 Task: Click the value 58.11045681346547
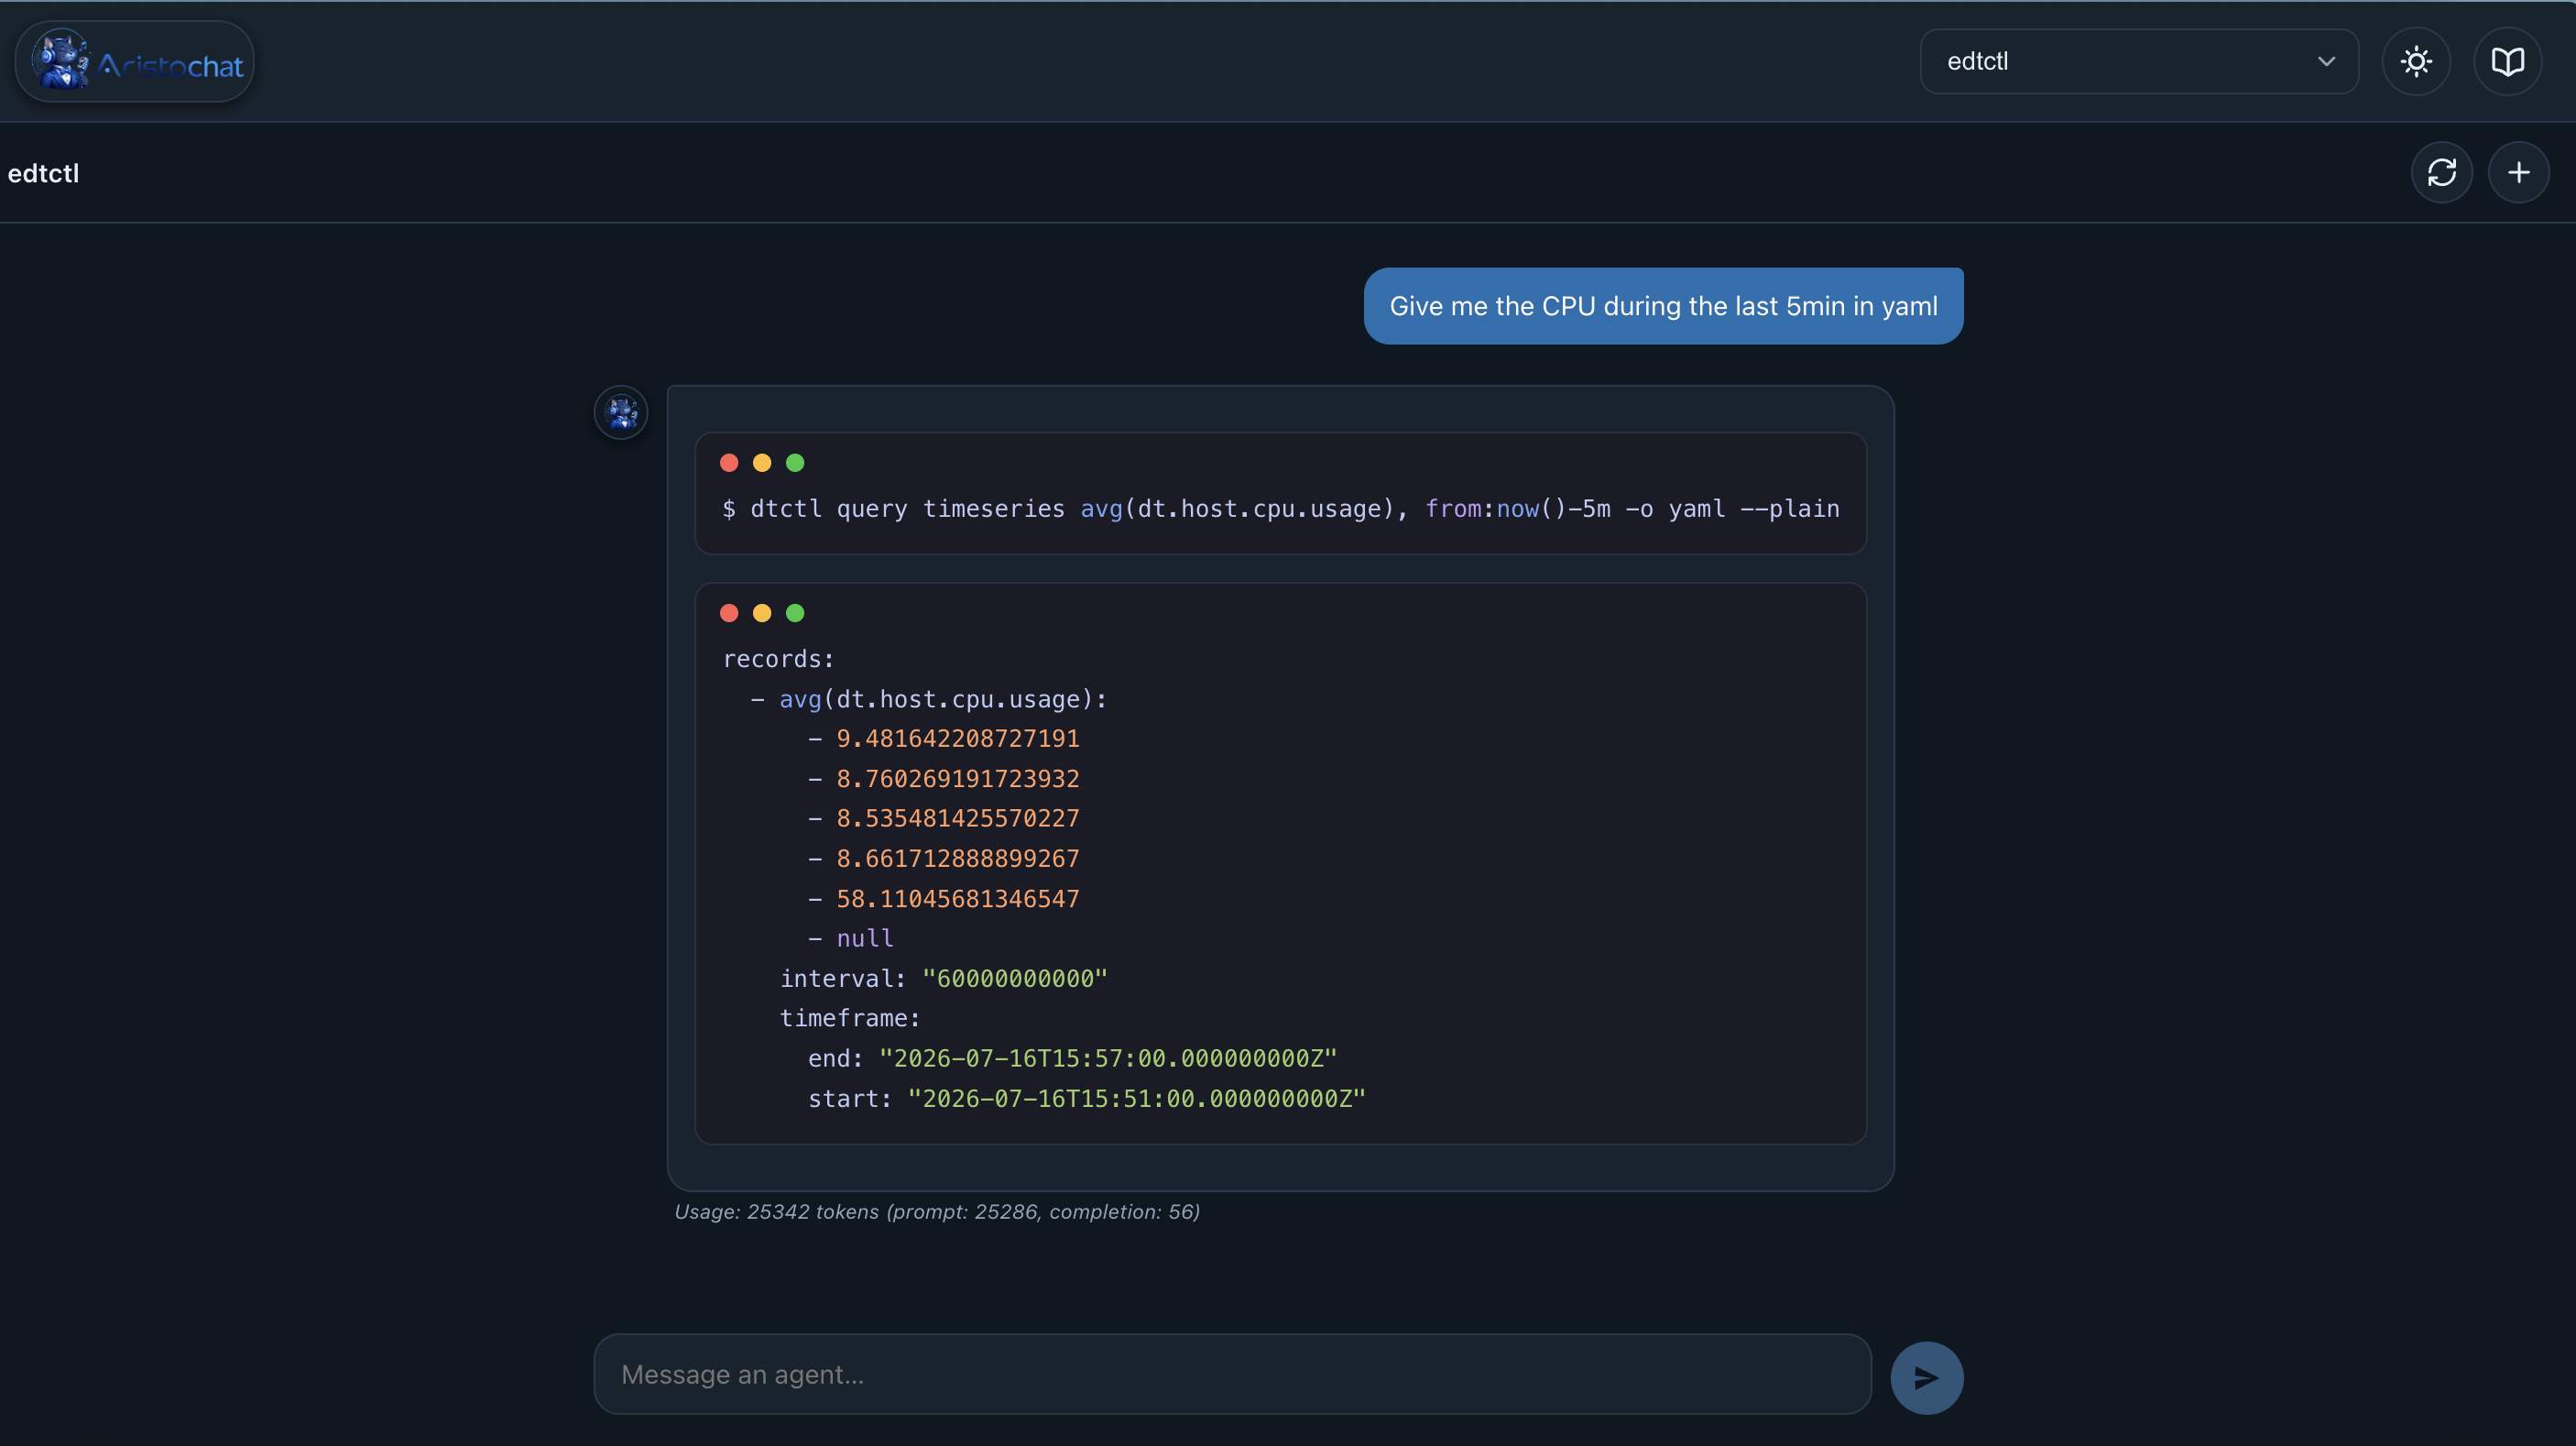[958, 899]
